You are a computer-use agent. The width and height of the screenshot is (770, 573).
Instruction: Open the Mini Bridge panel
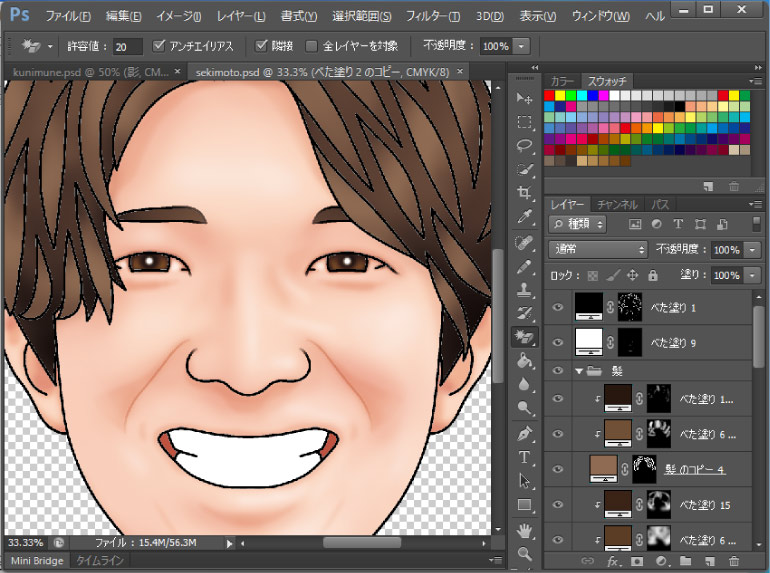[36, 561]
